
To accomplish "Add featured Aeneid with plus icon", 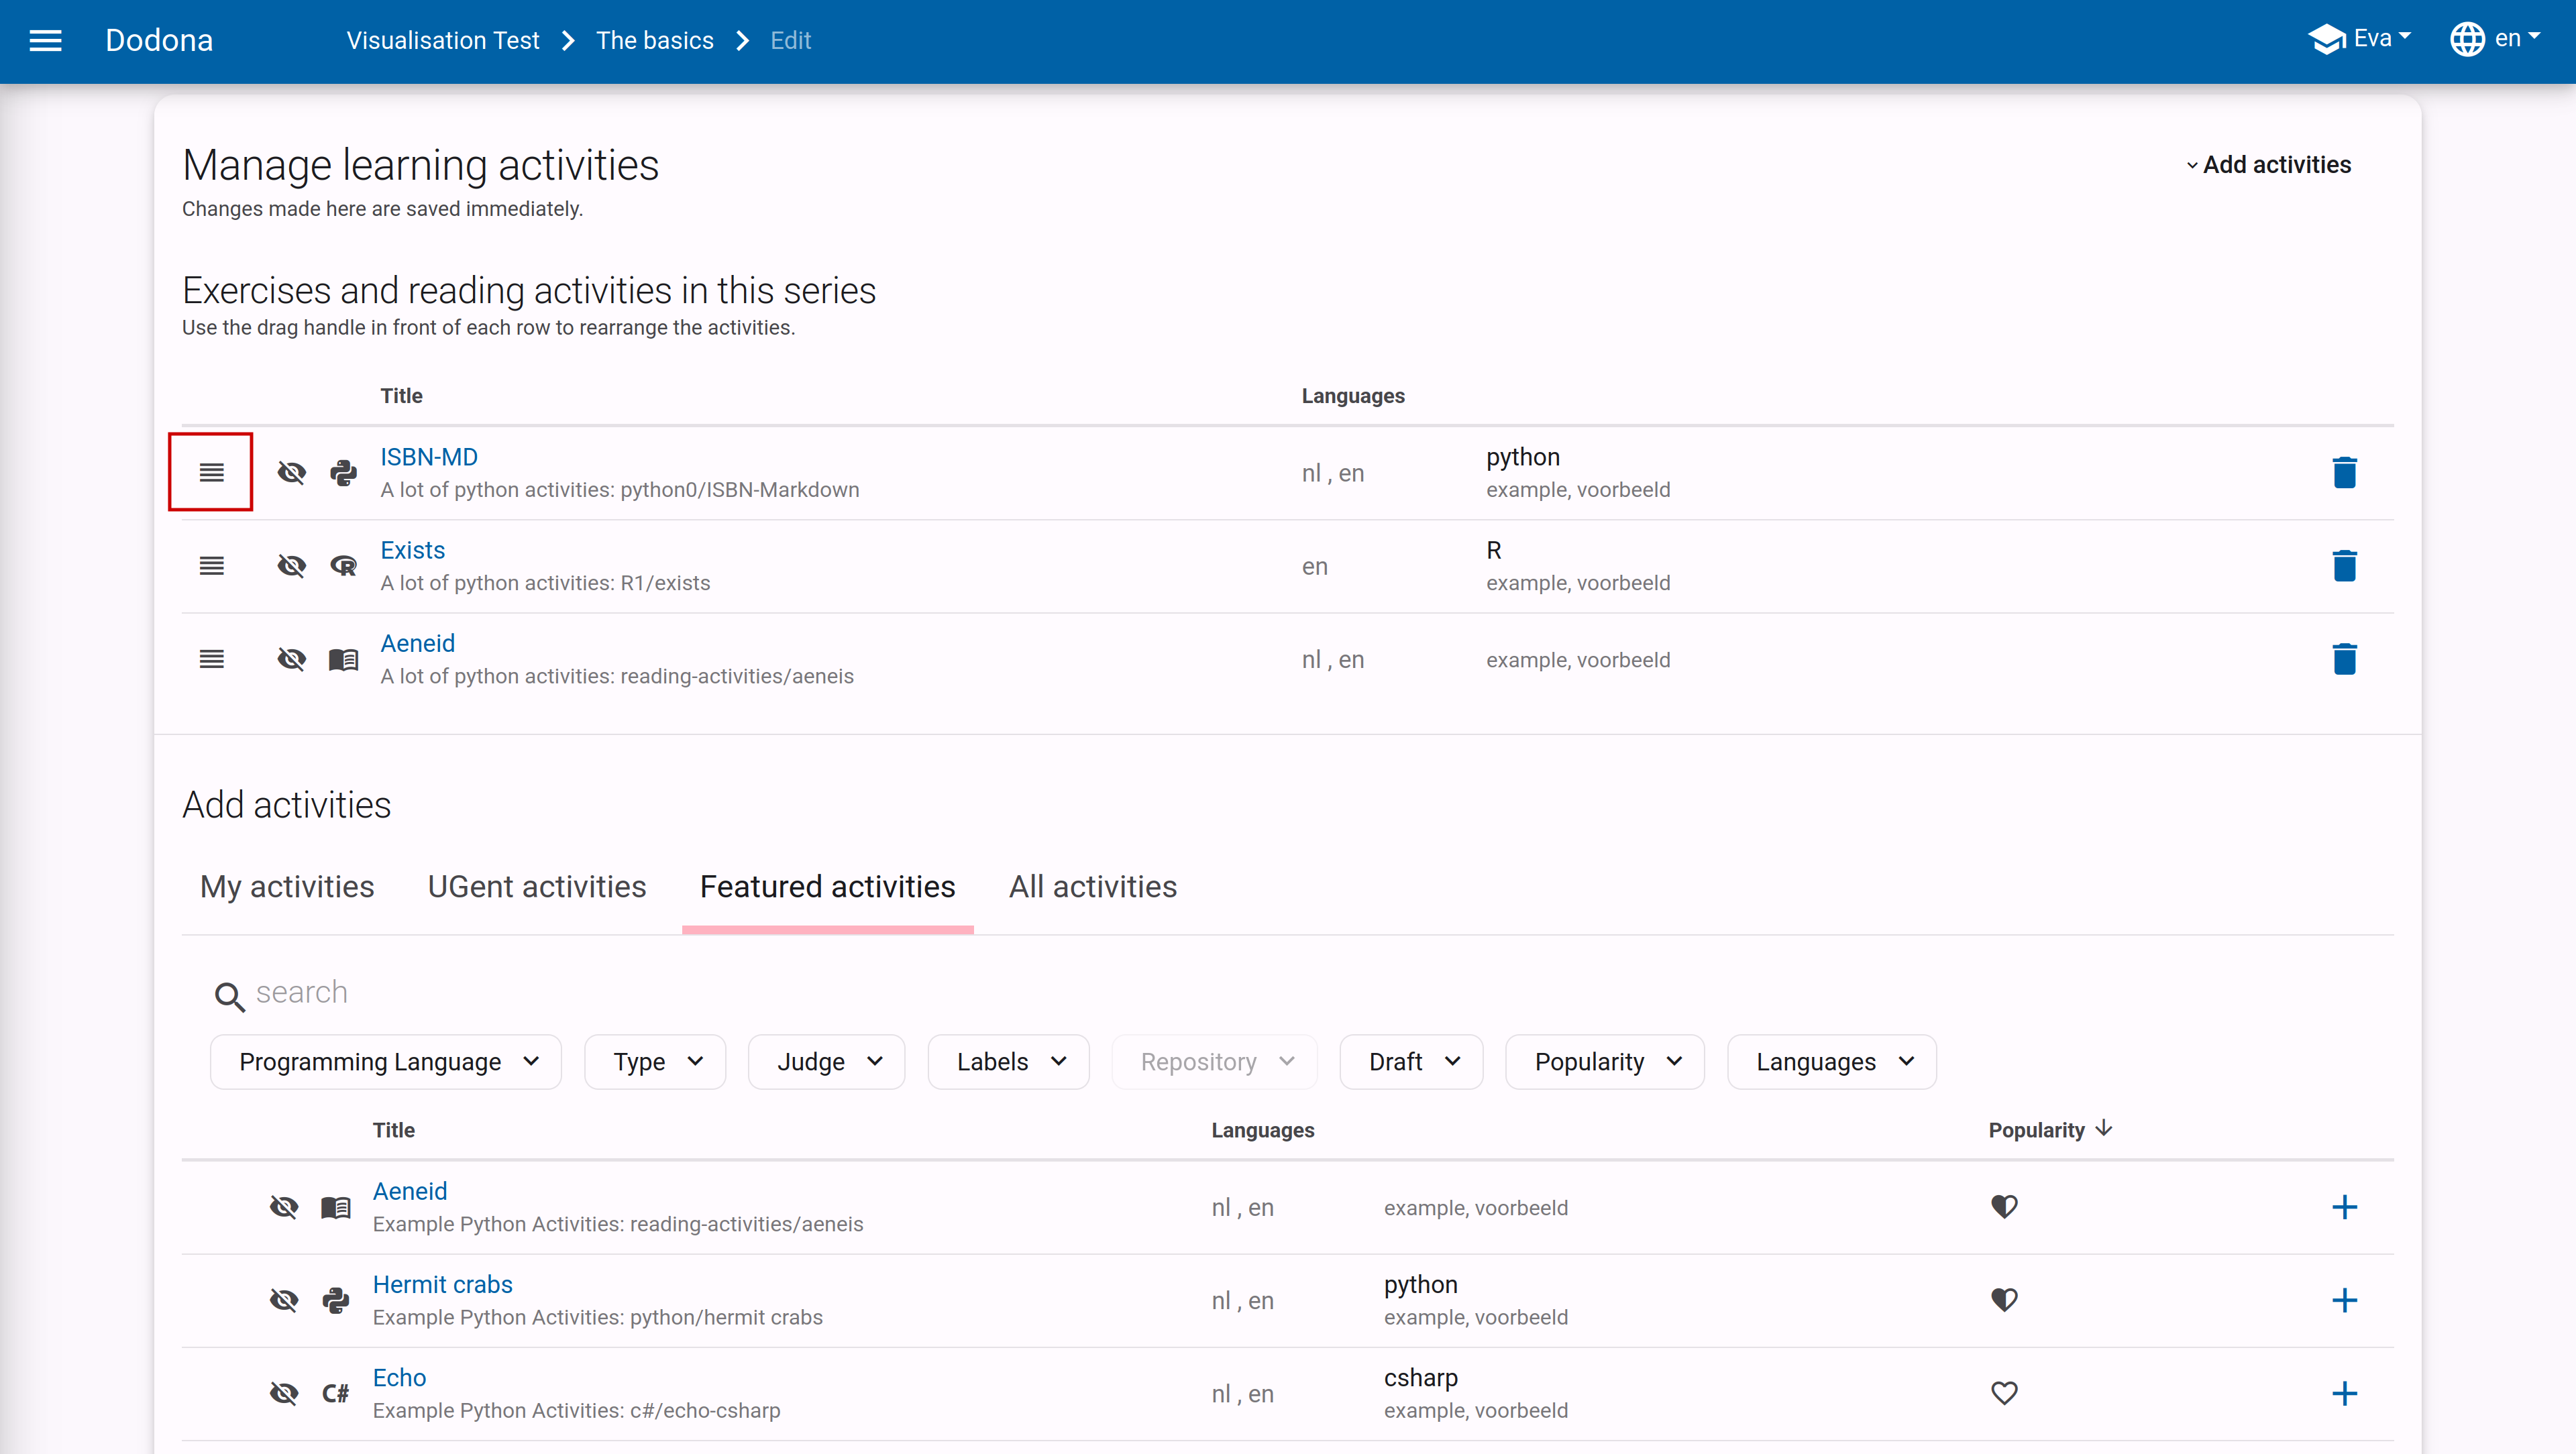I will click(2344, 1207).
